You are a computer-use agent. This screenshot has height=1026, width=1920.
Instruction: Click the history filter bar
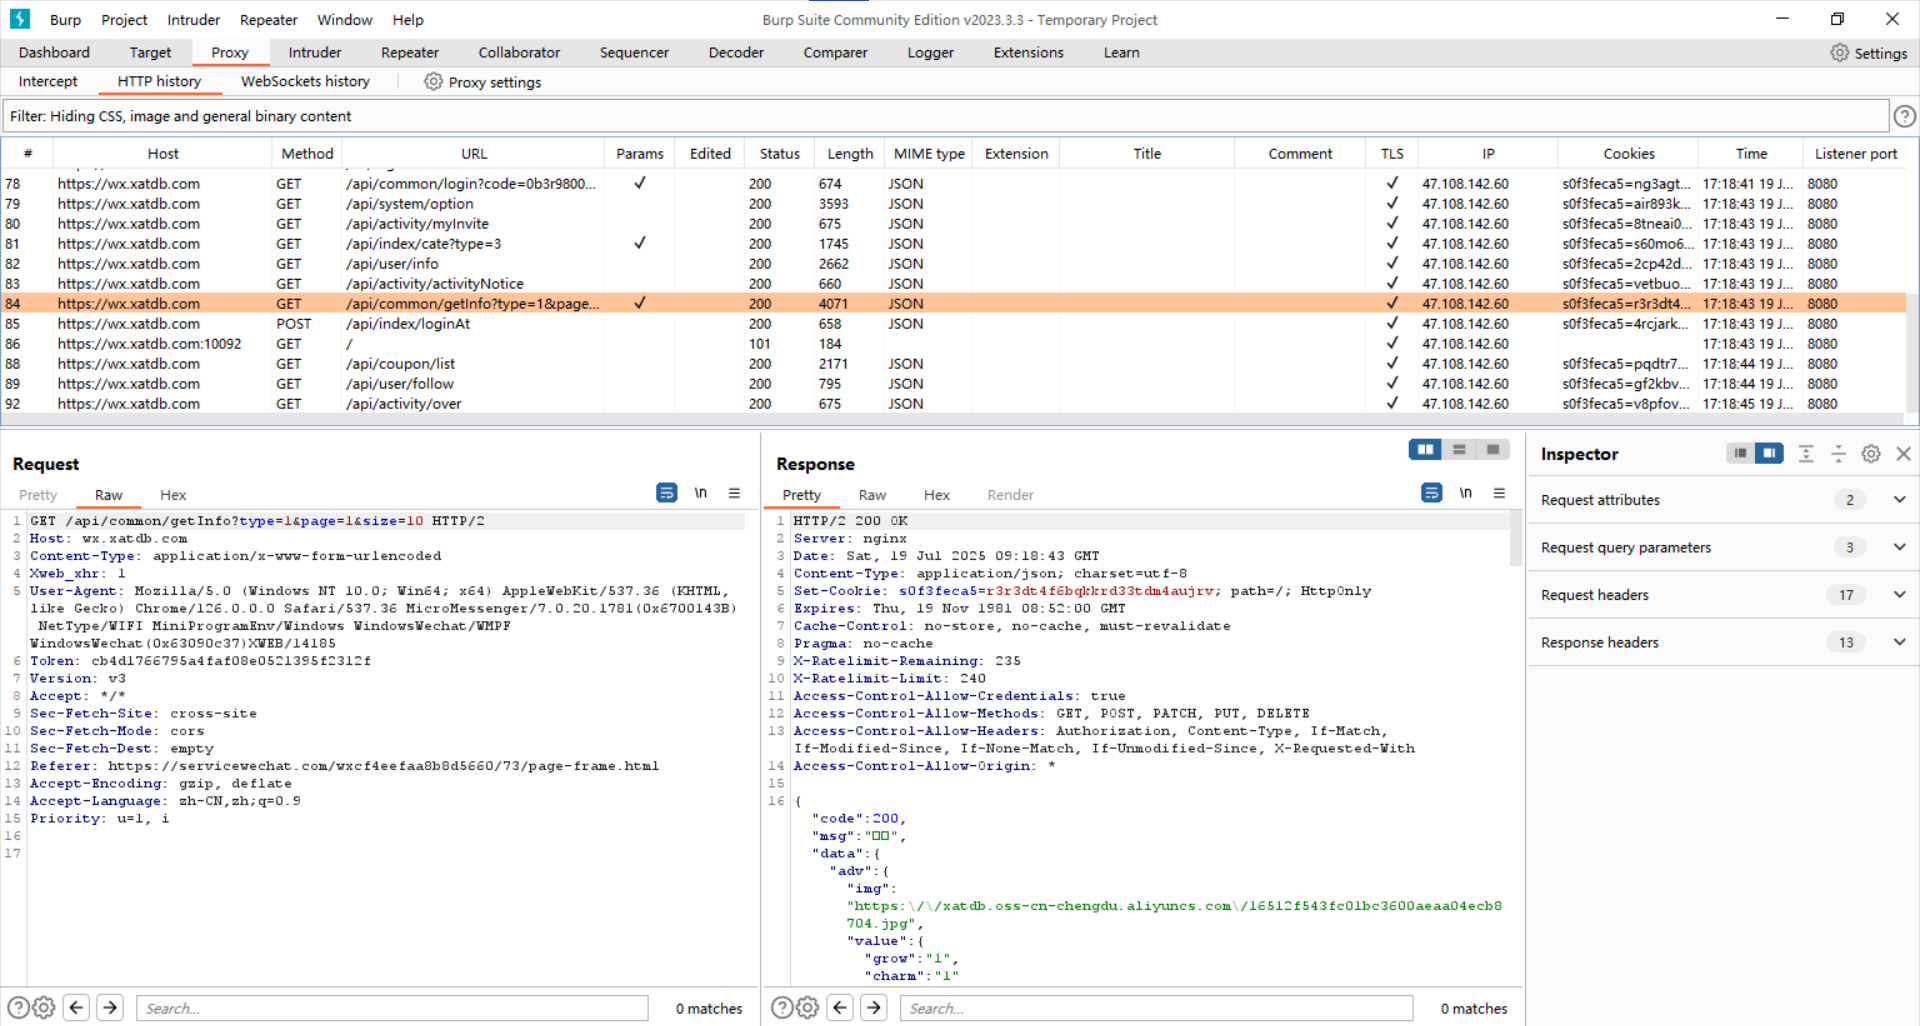945,116
